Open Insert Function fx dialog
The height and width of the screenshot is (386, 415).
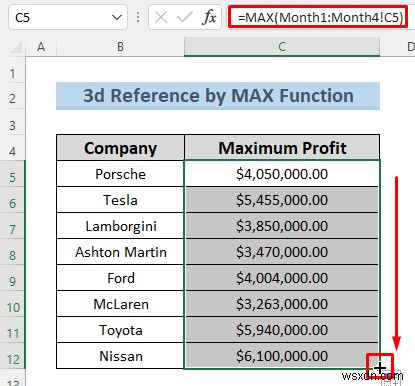pos(209,17)
